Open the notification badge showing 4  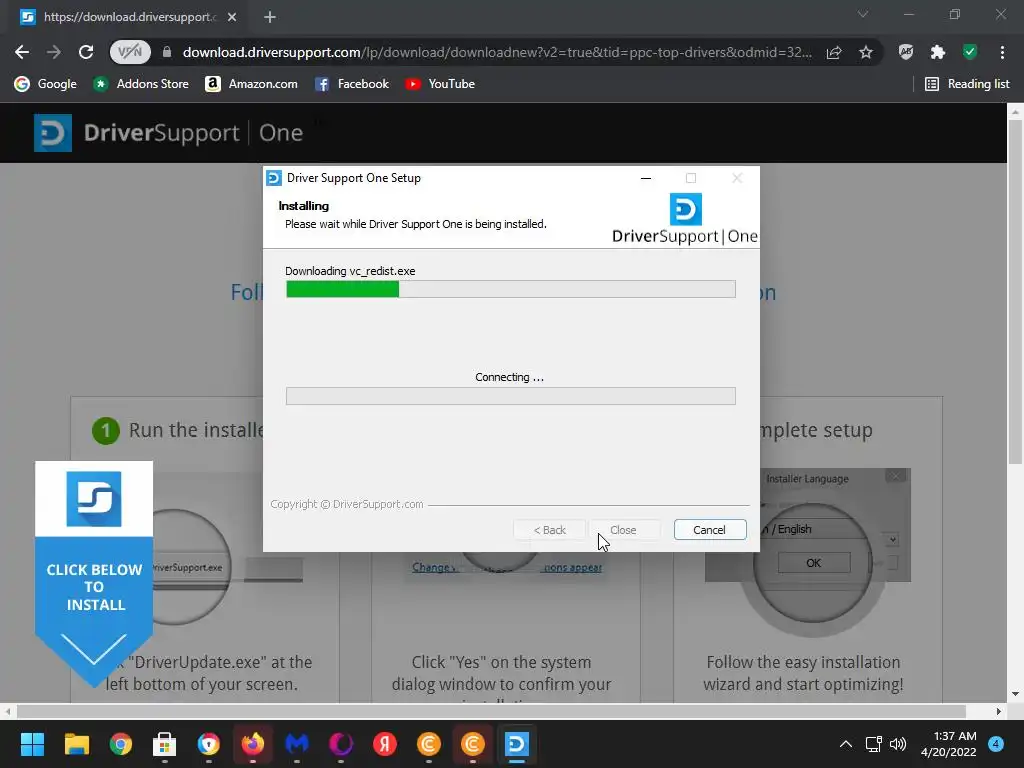(996, 744)
